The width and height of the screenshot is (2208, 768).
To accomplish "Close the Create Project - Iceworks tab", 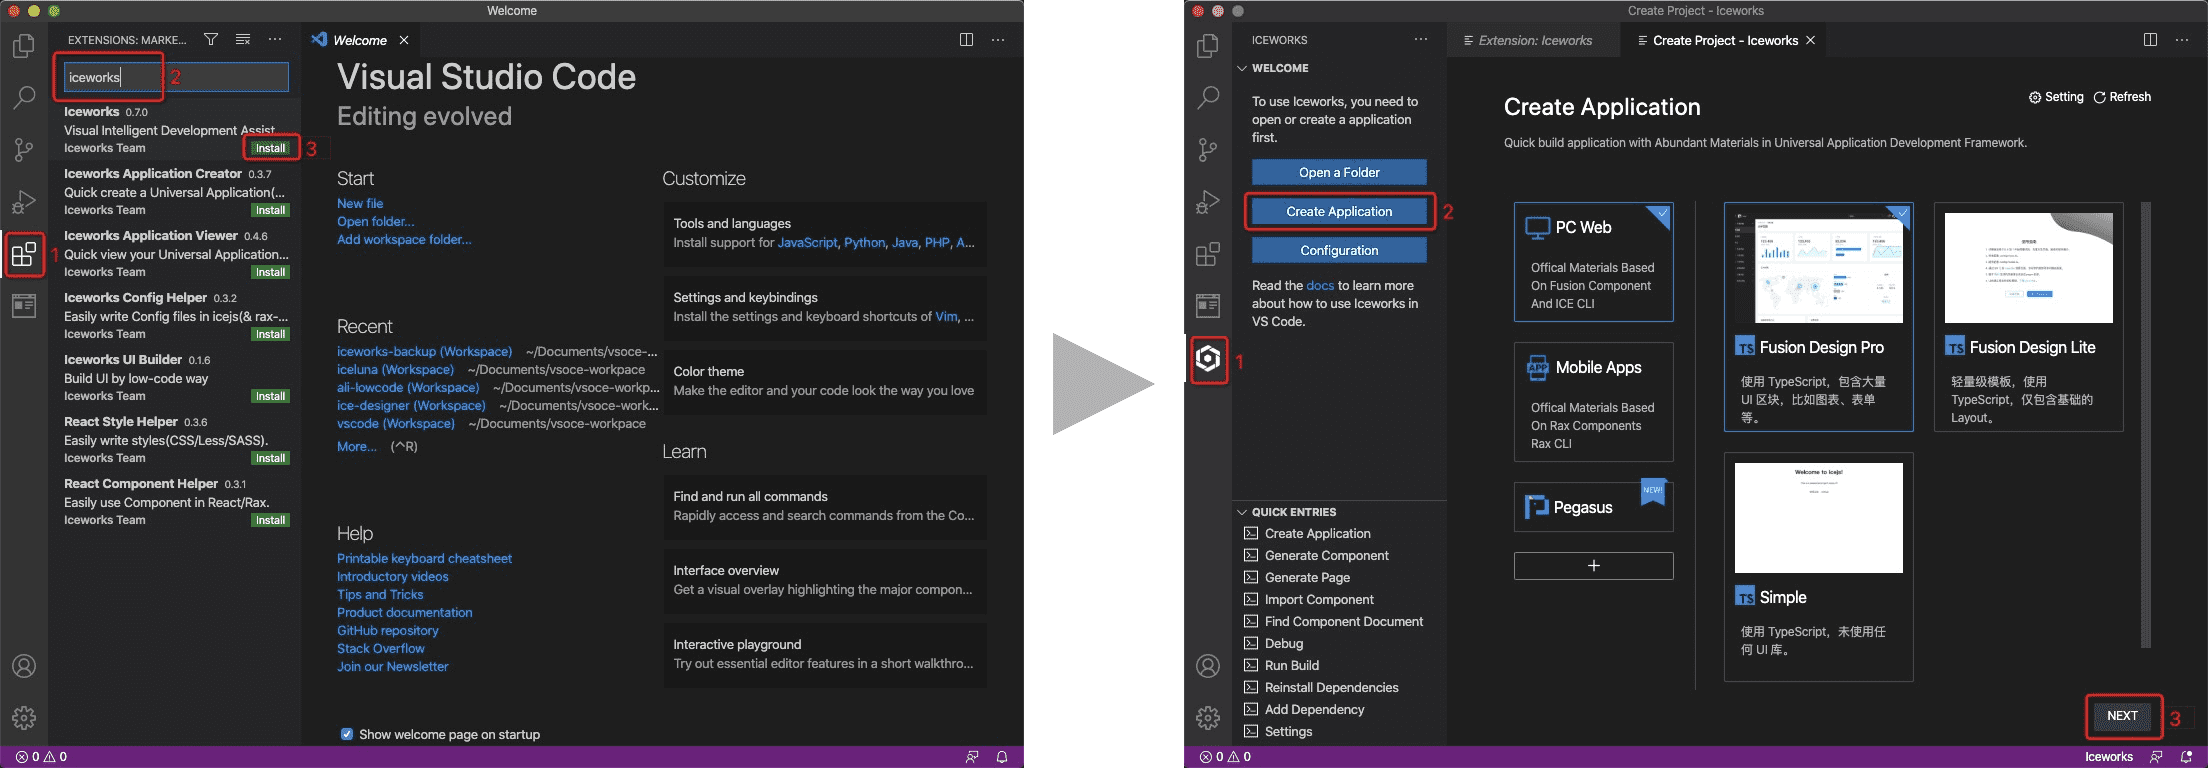I will pyautogui.click(x=1810, y=40).
